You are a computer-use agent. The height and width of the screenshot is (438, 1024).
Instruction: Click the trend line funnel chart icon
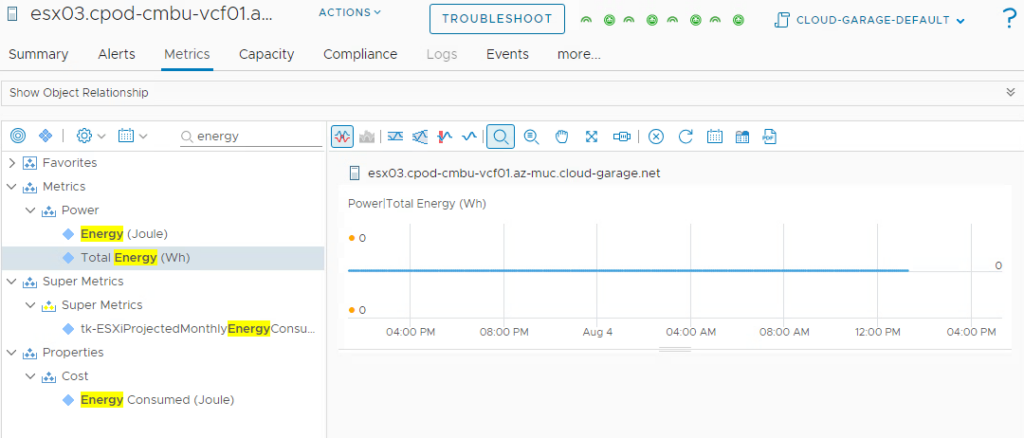tap(420, 136)
